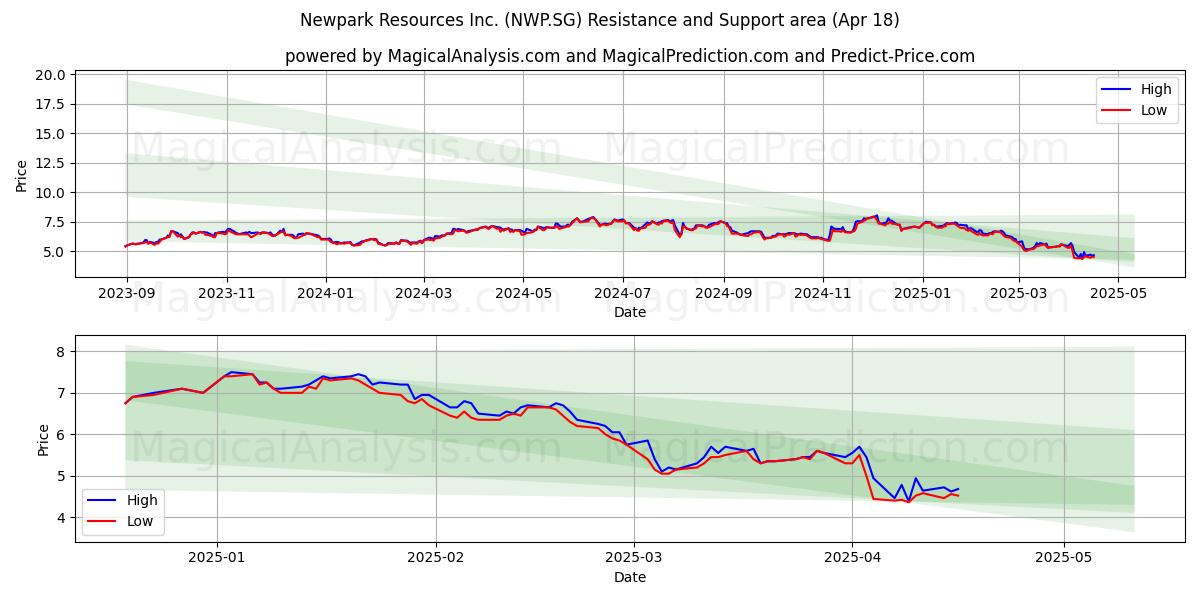Viewport: 1200px width, 600px height.
Task: Click the '6' price label on bottom chart
Action: click(63, 435)
